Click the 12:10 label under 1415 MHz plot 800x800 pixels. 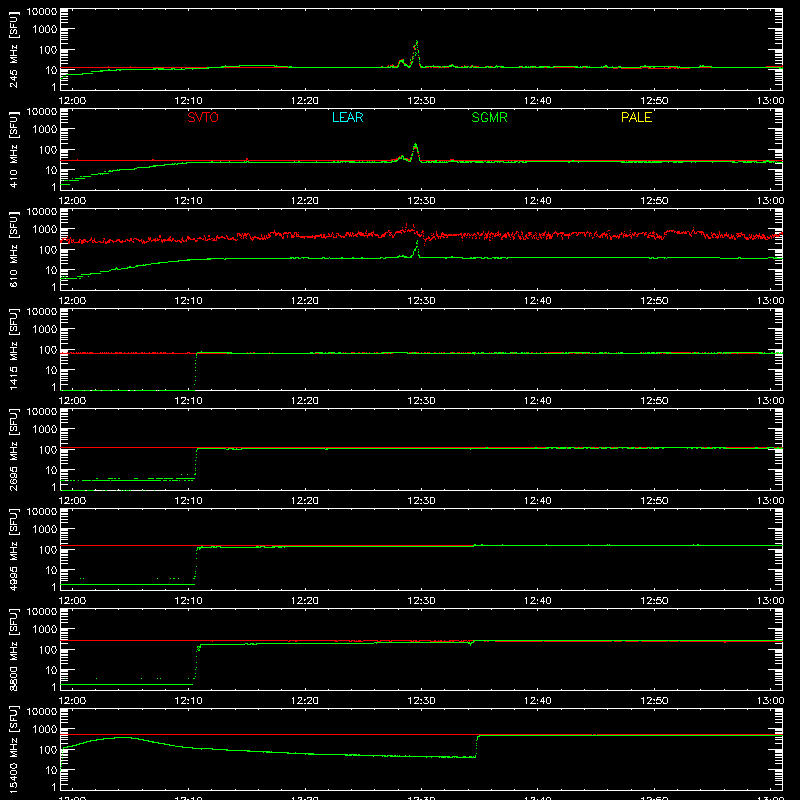[189, 401]
